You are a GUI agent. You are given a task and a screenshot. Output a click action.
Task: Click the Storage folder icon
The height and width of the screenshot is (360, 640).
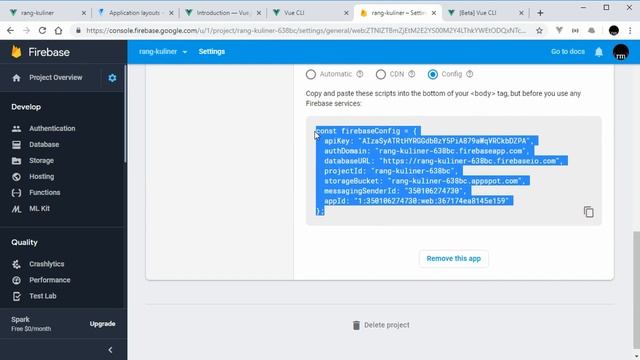point(16,161)
